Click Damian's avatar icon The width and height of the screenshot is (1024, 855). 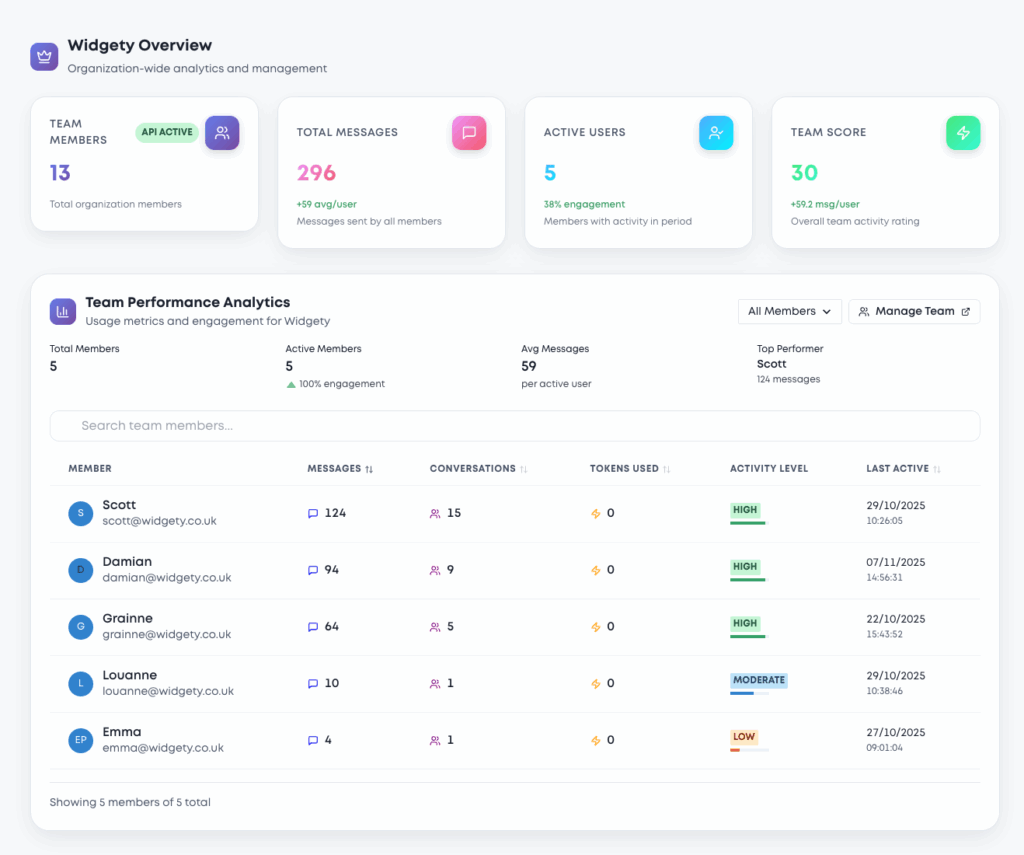(81, 570)
